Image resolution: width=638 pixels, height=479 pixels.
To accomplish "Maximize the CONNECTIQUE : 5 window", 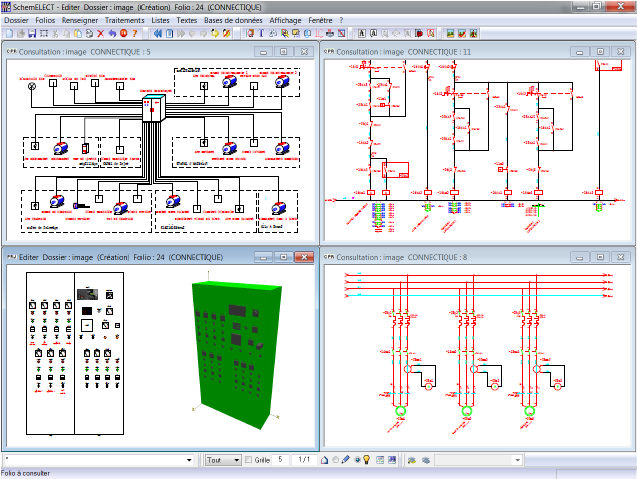I will 284,52.
